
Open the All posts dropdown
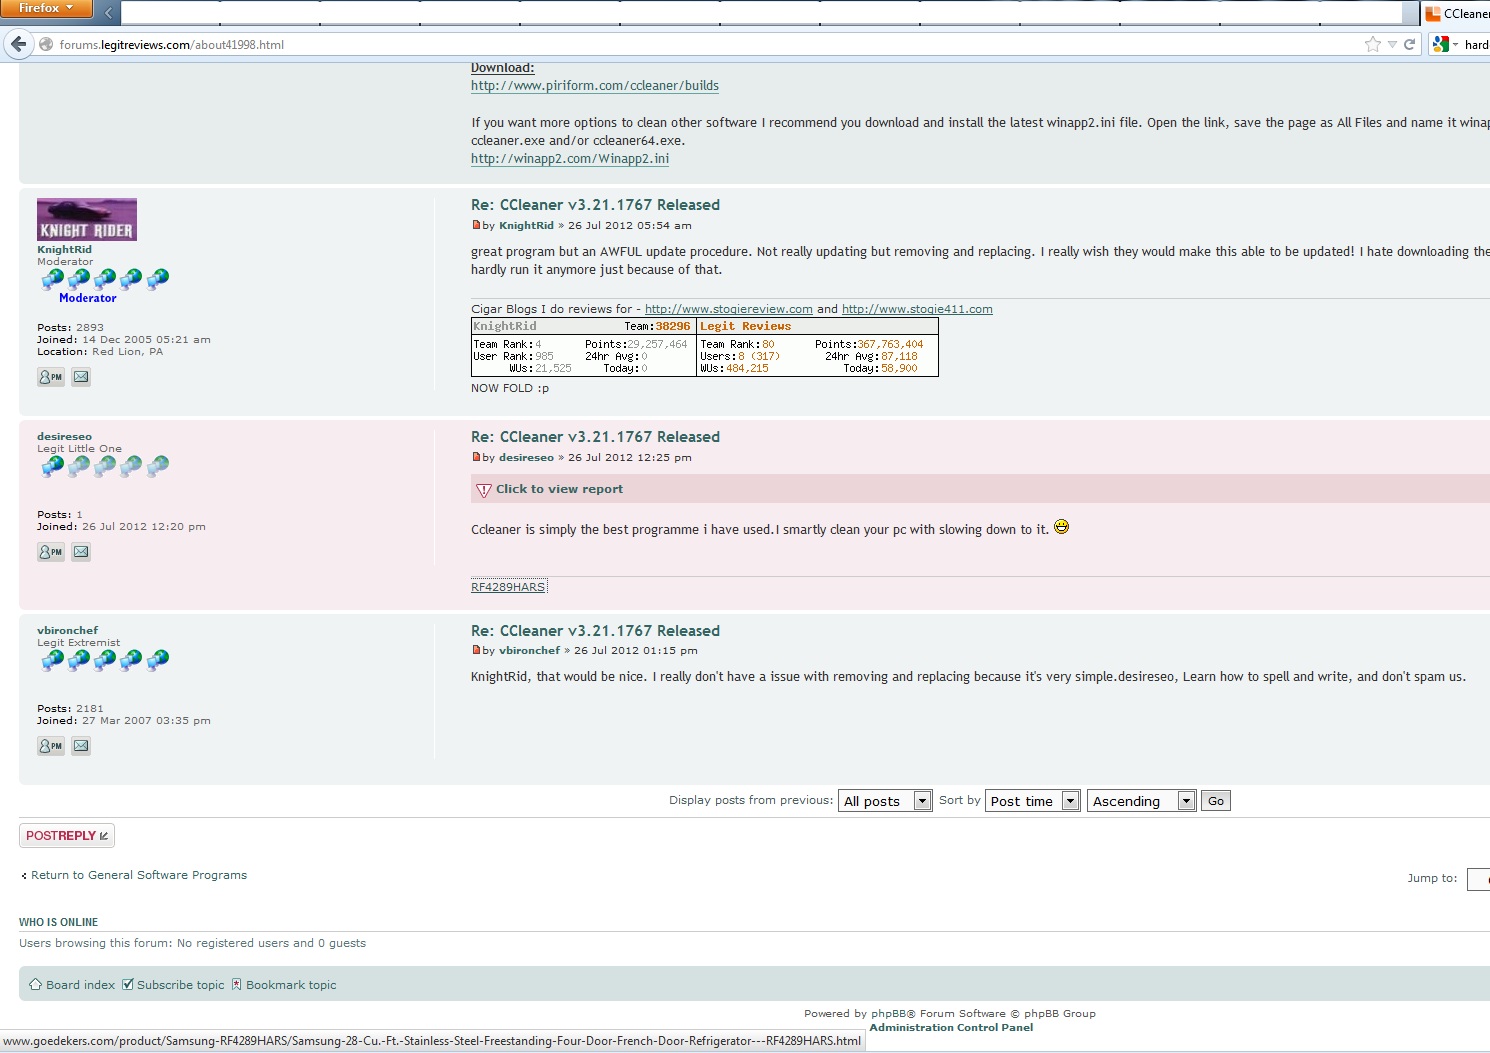885,801
